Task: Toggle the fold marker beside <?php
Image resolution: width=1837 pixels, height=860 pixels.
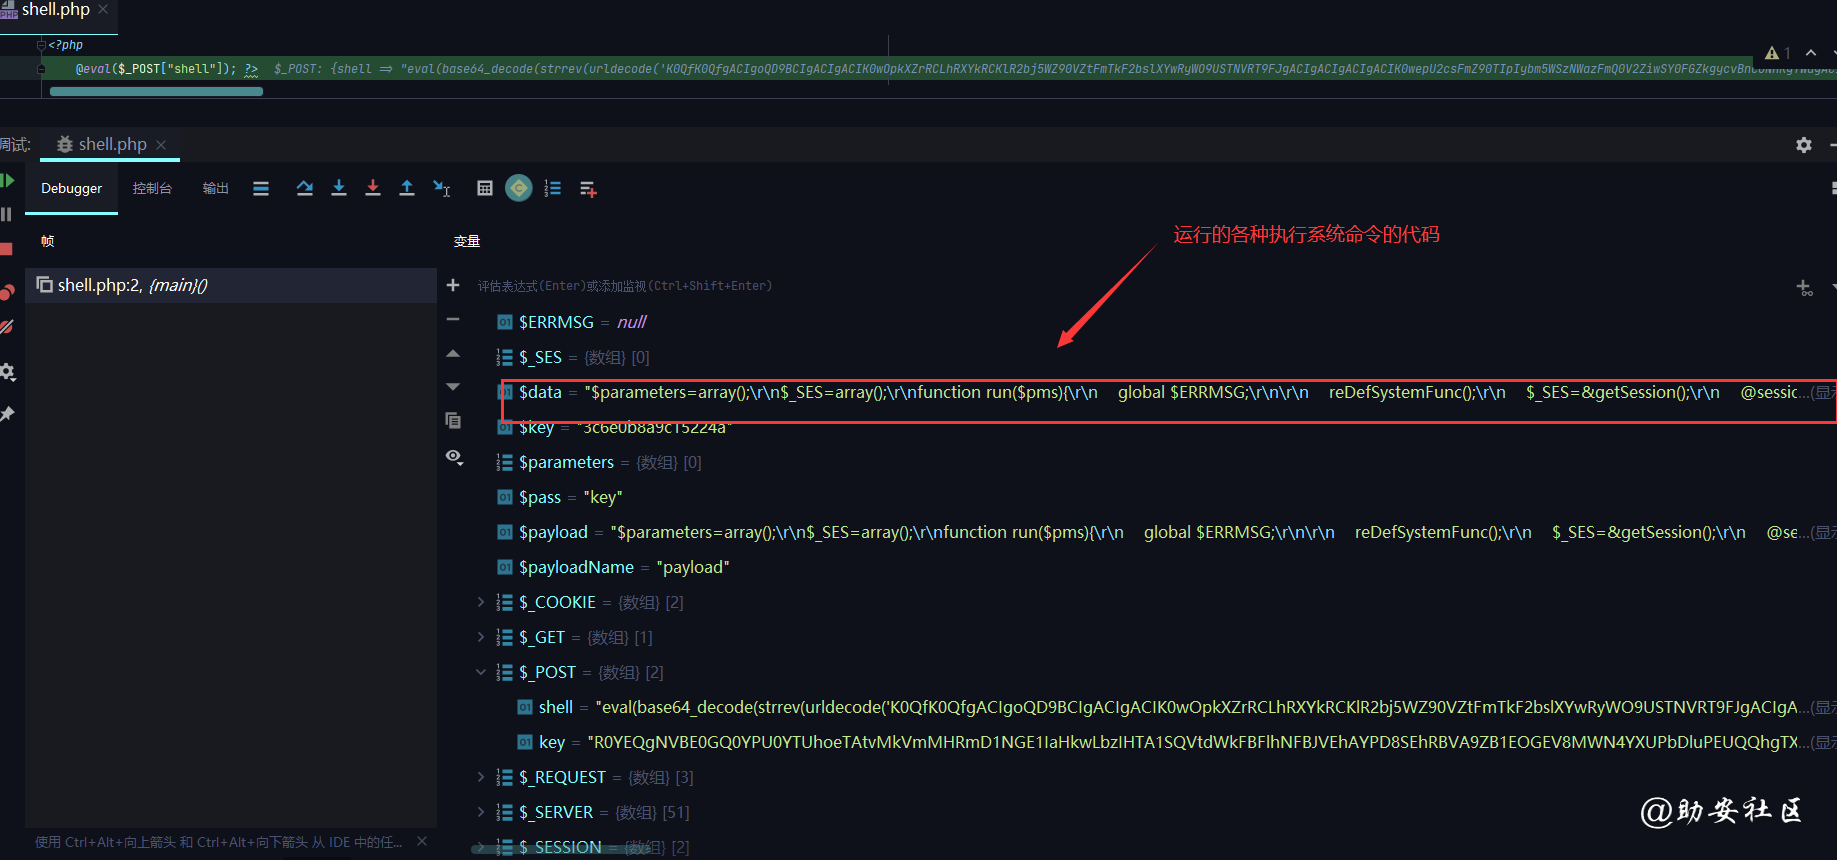Action: (41, 45)
